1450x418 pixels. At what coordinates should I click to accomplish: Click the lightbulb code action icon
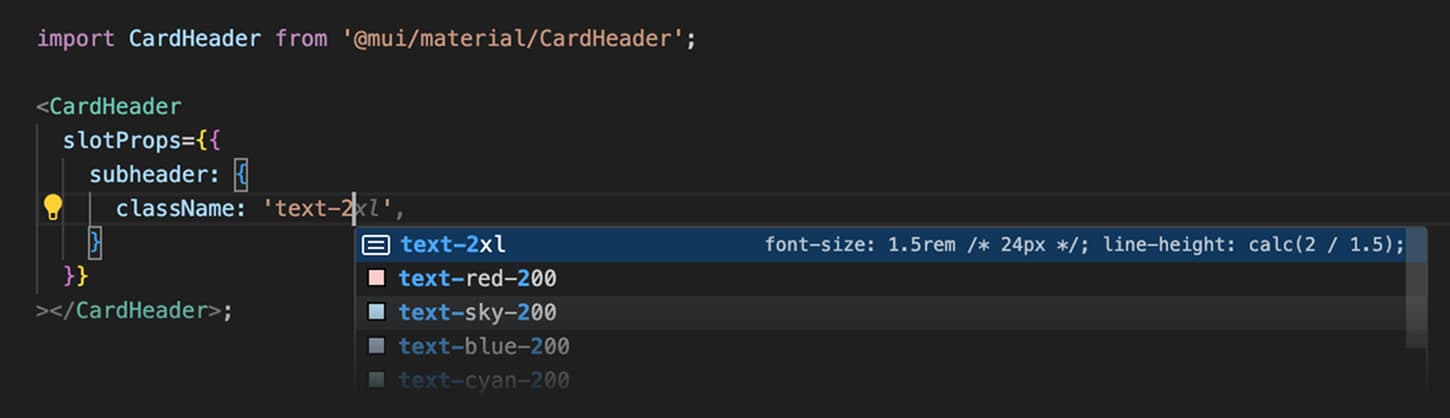[x=52, y=207]
